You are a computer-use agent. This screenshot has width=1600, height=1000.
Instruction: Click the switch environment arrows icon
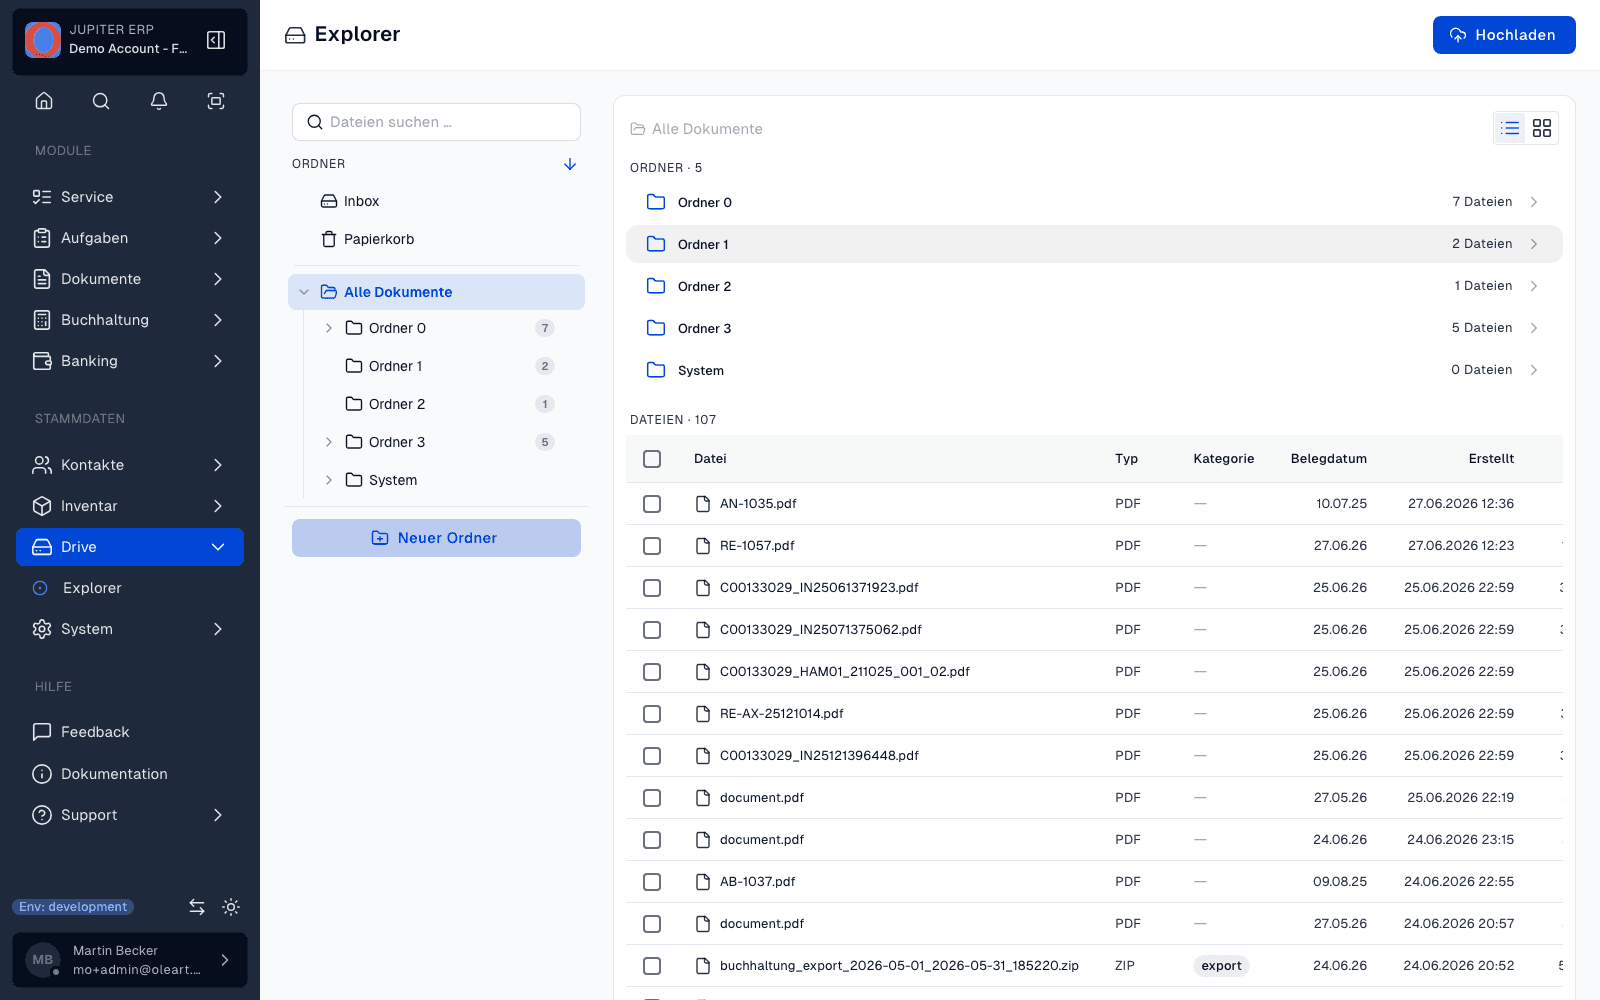(197, 907)
